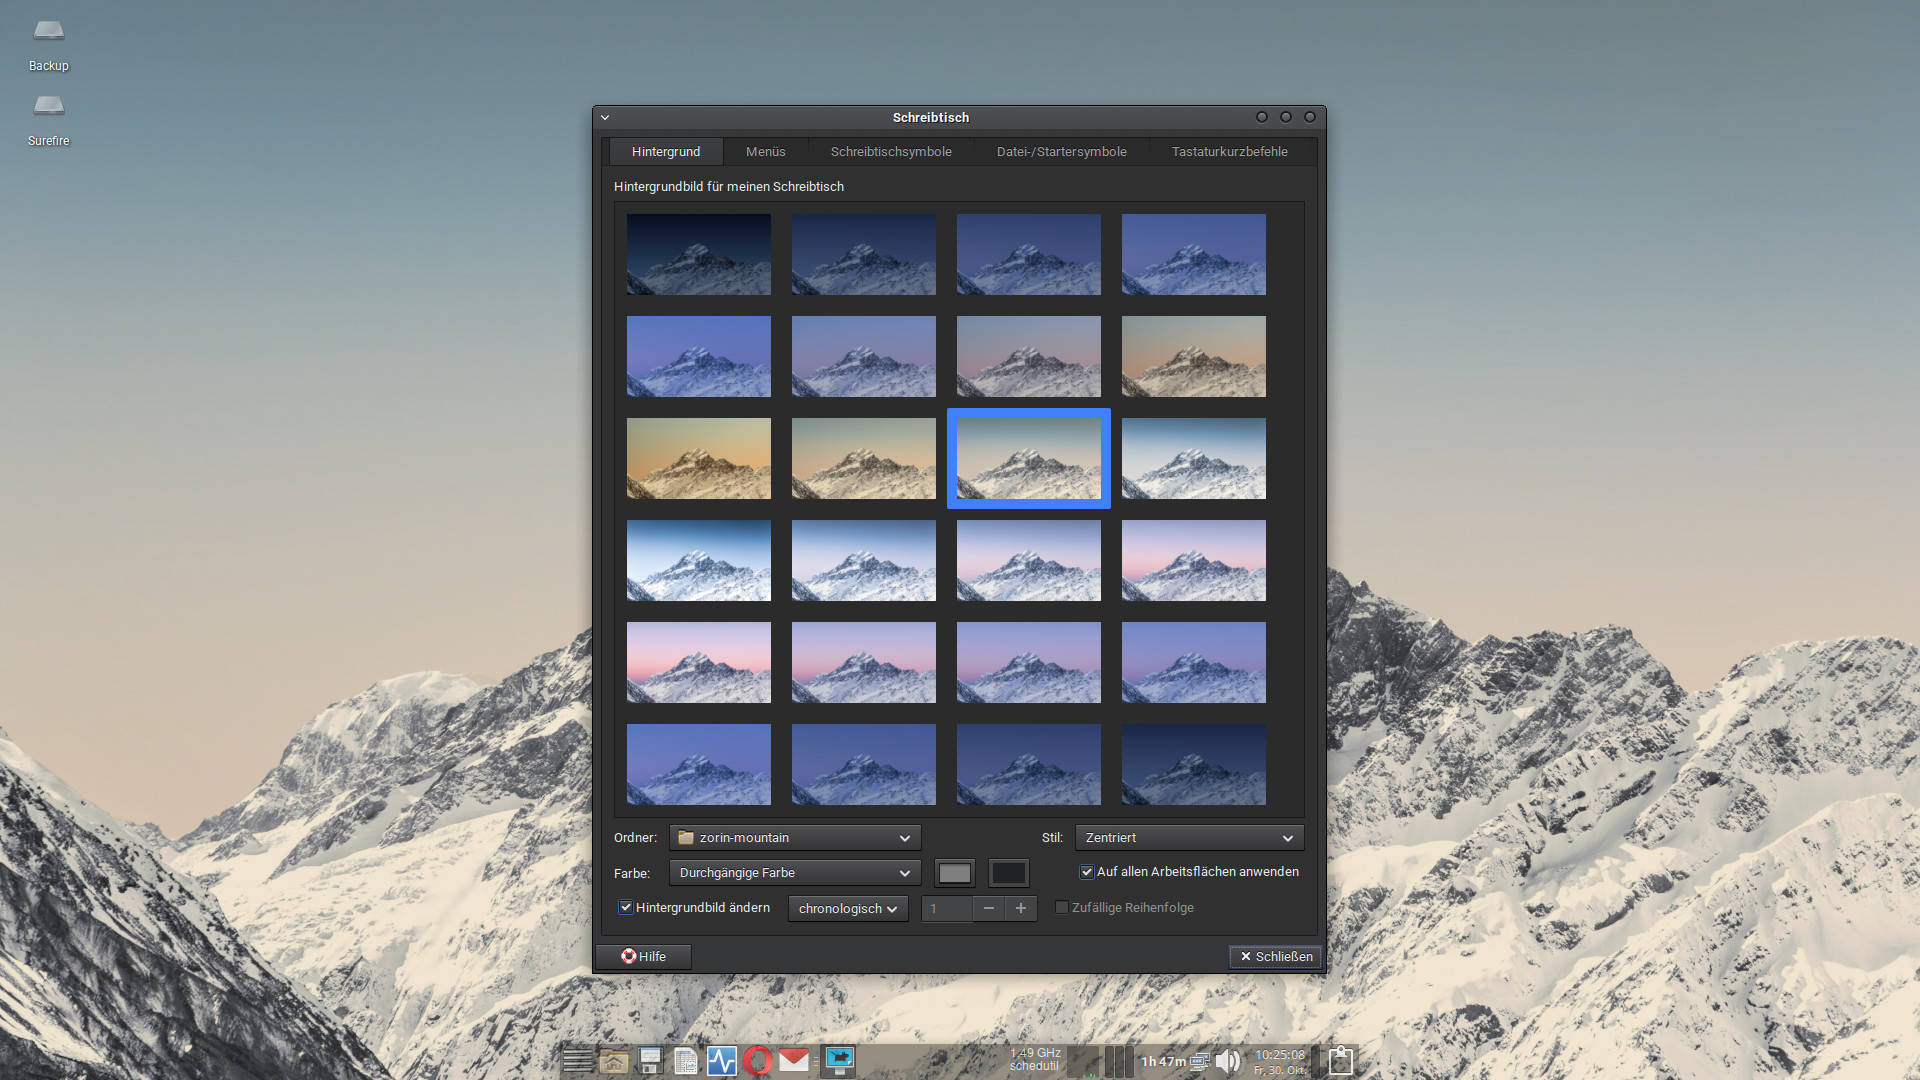Select the Tastaturkurzbefehle tab
This screenshot has height=1080, width=1920.
[x=1230, y=152]
